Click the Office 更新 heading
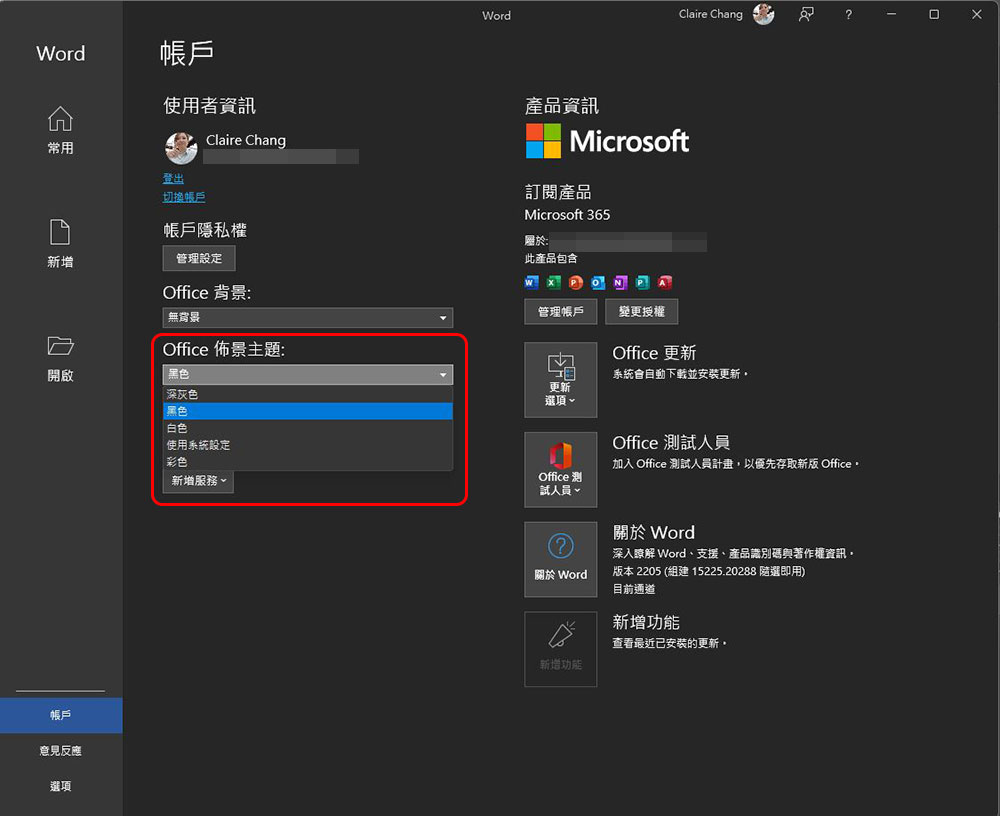 (654, 353)
